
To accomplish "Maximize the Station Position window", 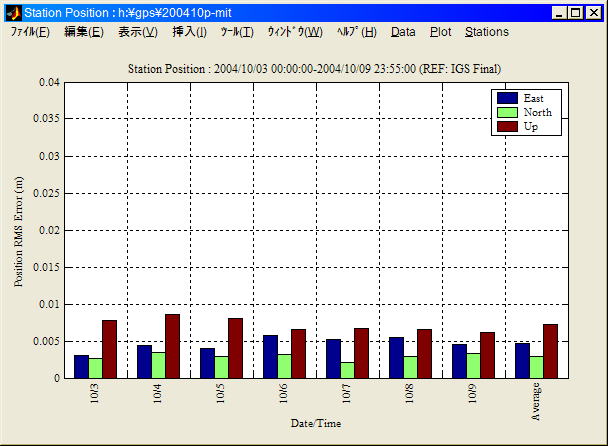I will click(x=576, y=12).
